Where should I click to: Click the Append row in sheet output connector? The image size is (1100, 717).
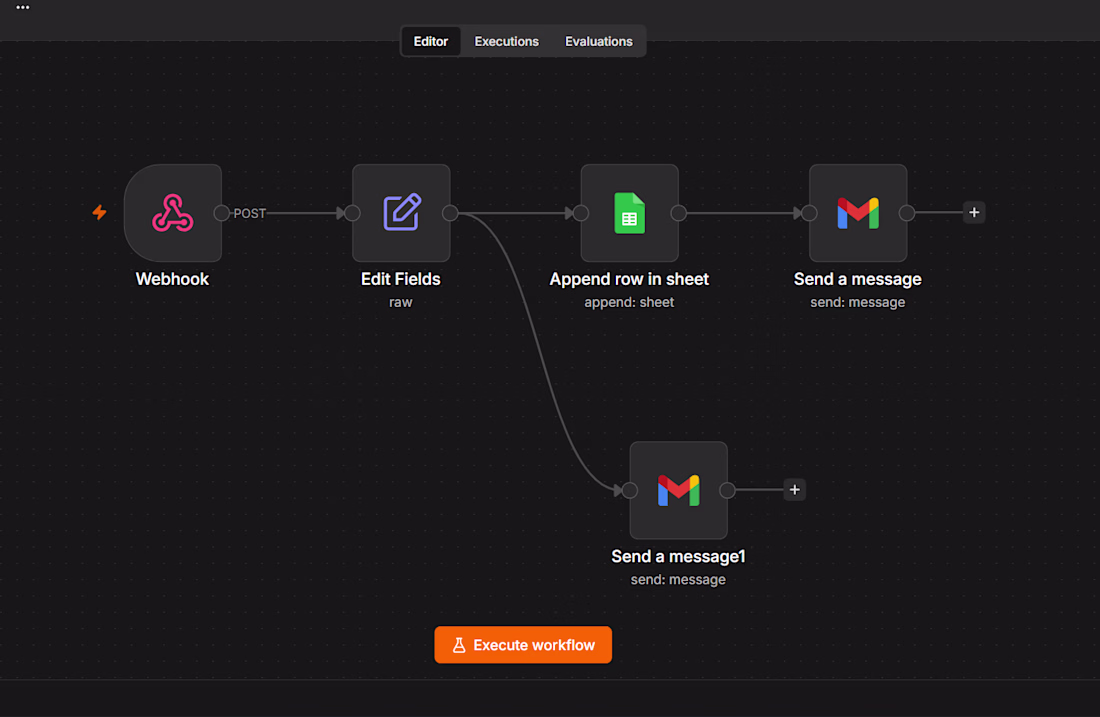[x=678, y=213]
